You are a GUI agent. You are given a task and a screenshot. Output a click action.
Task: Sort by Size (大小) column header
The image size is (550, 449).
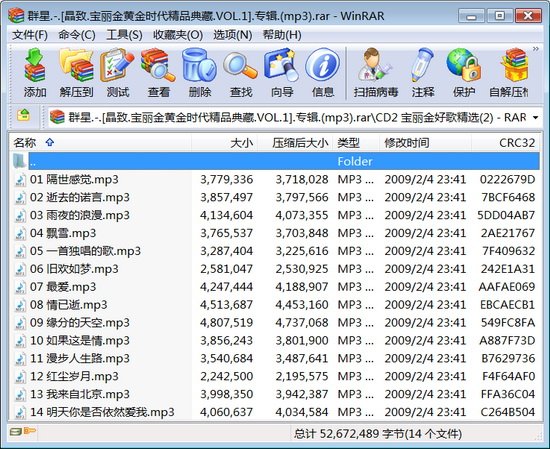[224, 143]
